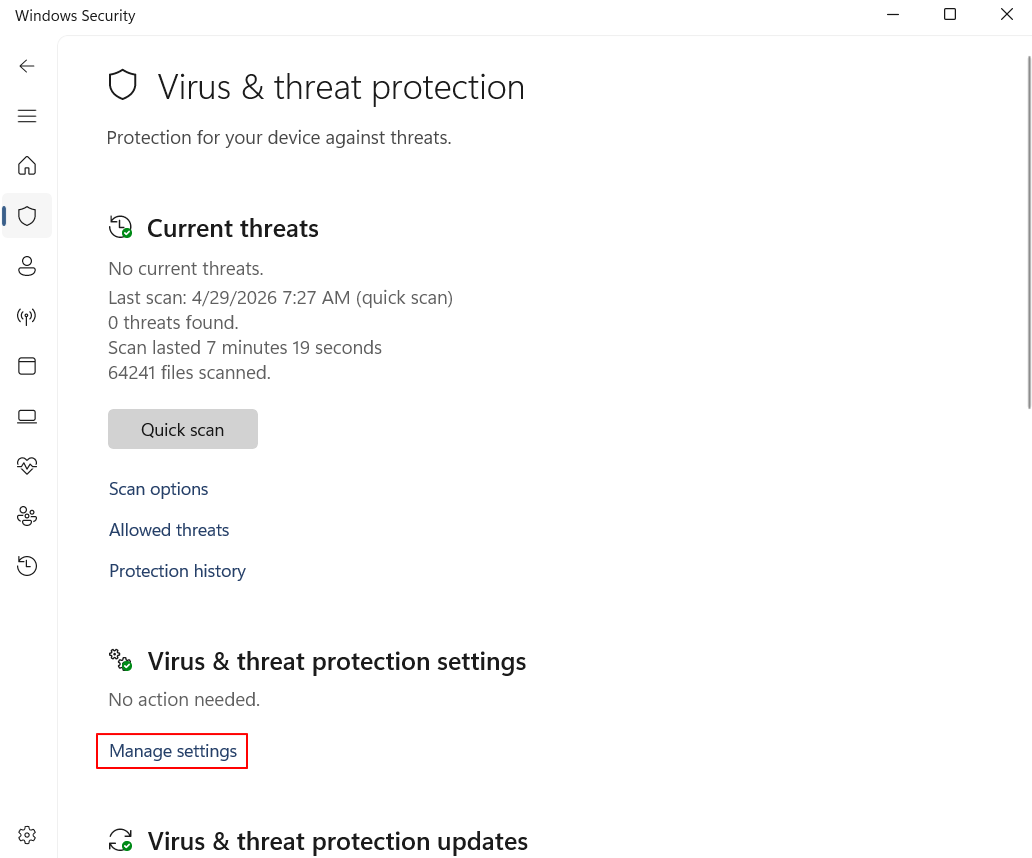Open the Home sidebar icon

27,166
